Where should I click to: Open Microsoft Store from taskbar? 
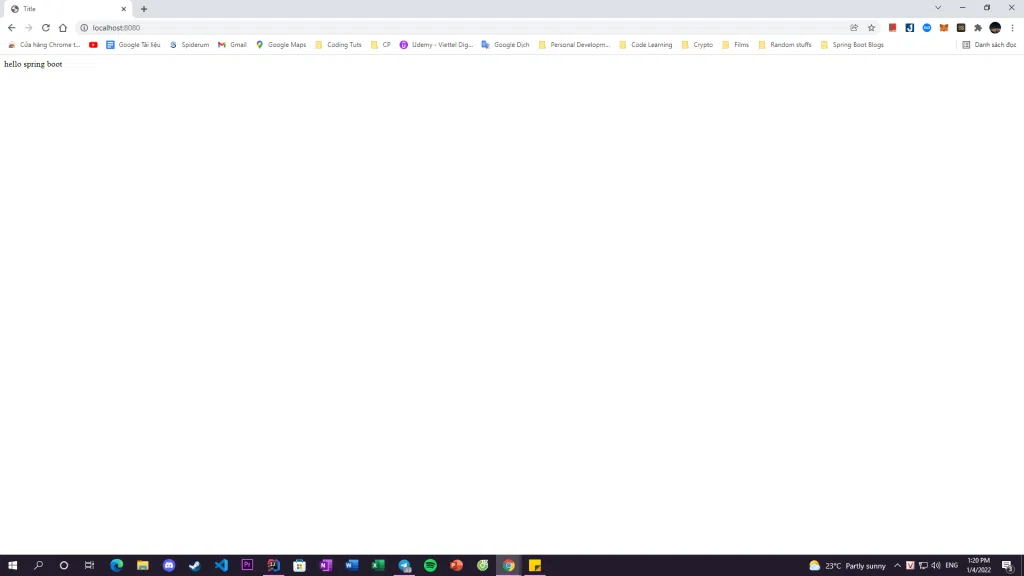click(300, 566)
